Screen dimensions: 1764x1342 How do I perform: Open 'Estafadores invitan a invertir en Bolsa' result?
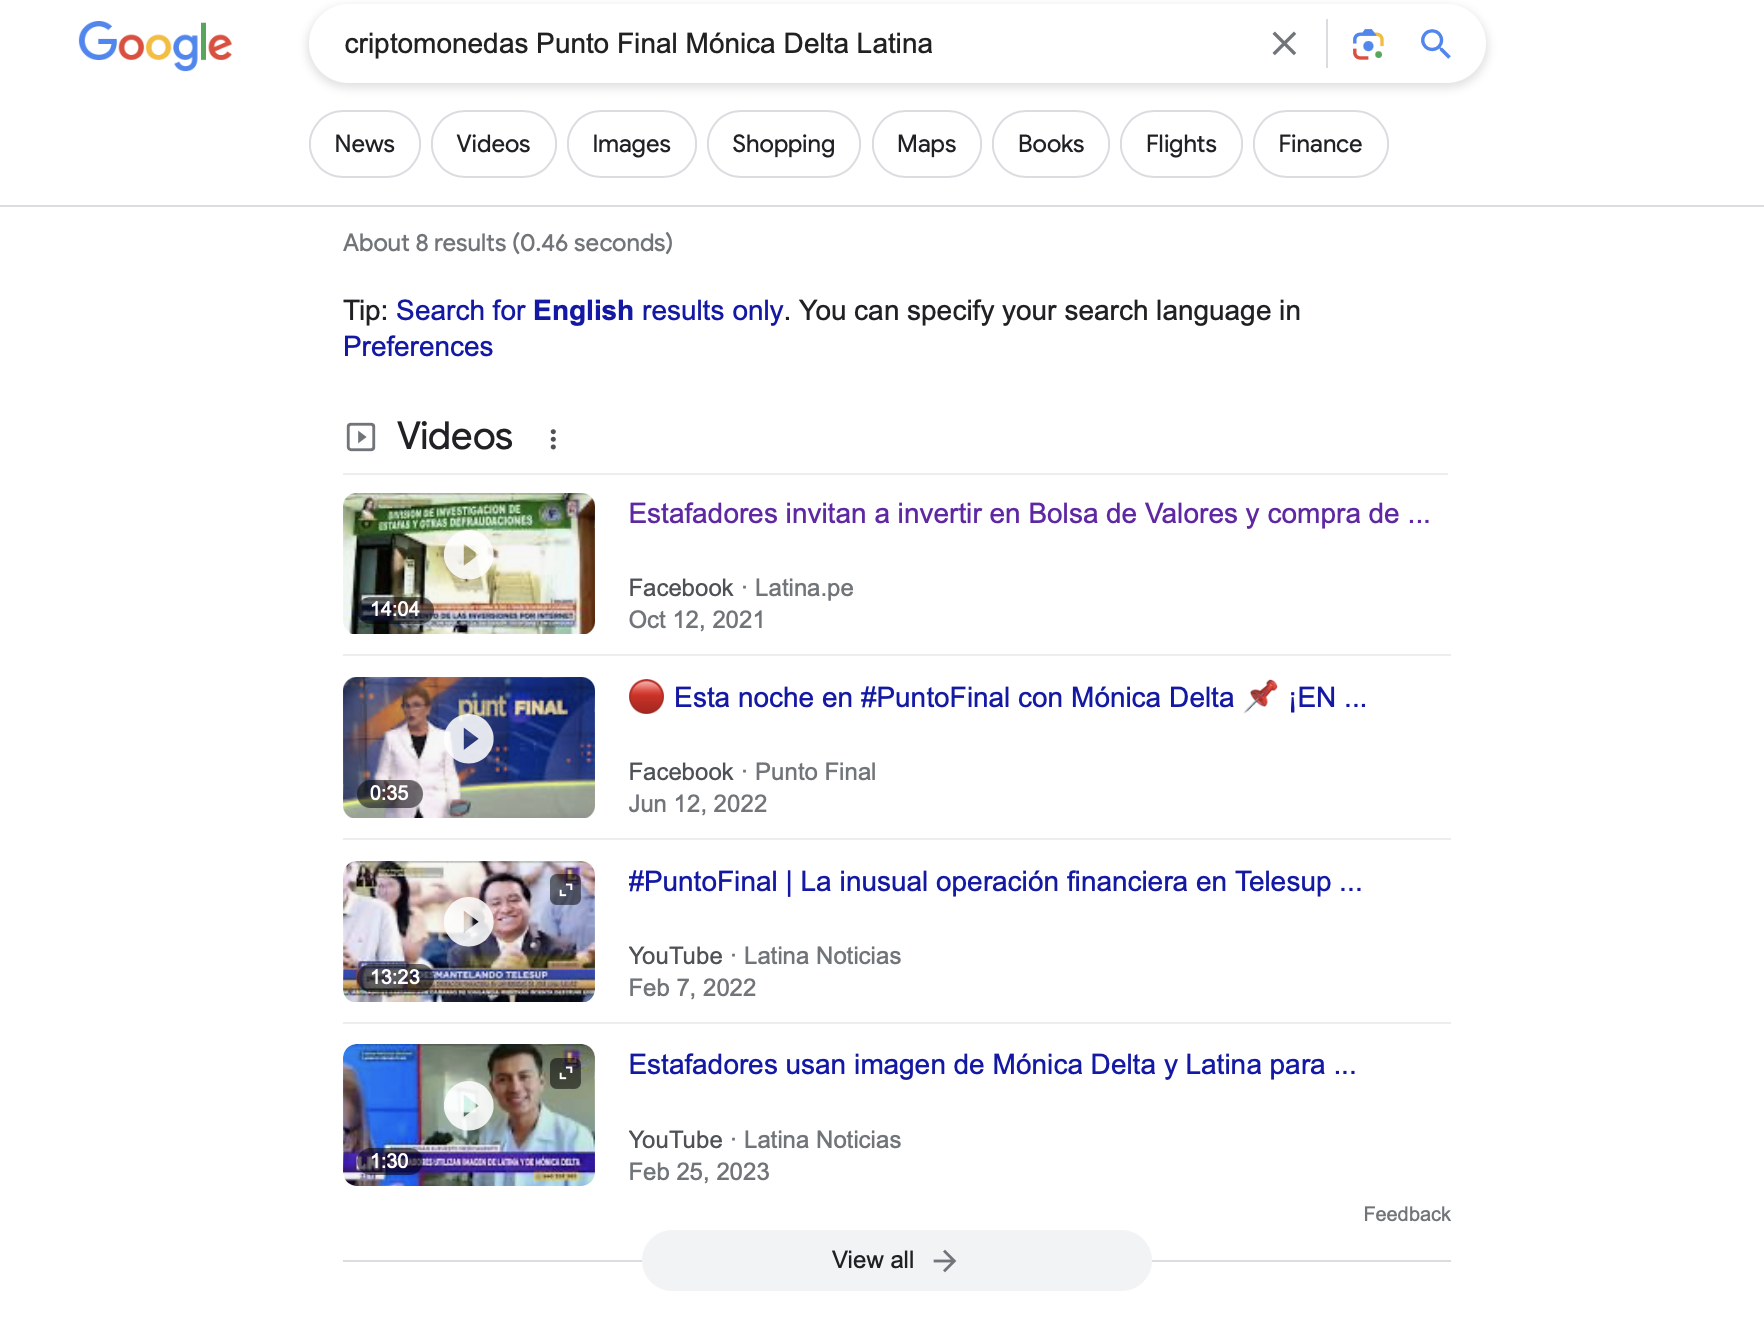click(1029, 514)
